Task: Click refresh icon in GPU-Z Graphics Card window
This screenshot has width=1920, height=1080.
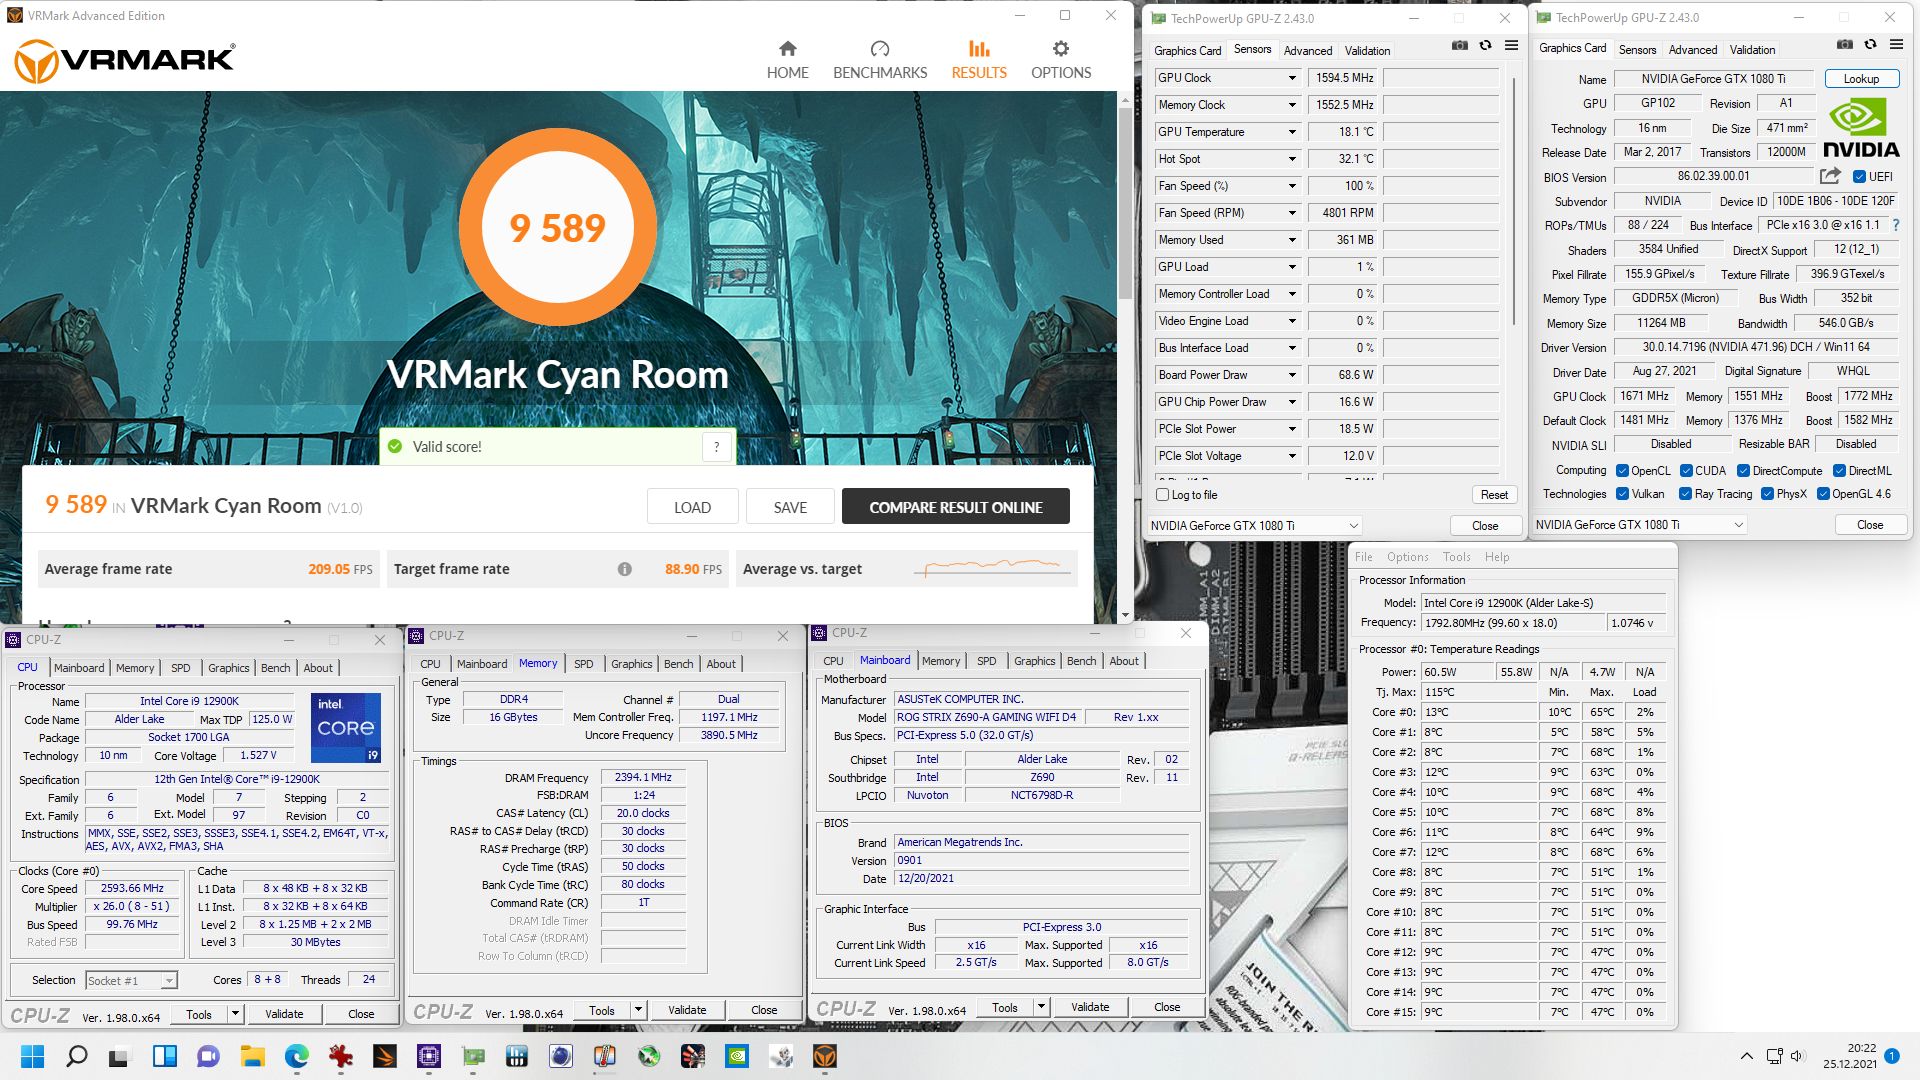Action: point(1871,45)
